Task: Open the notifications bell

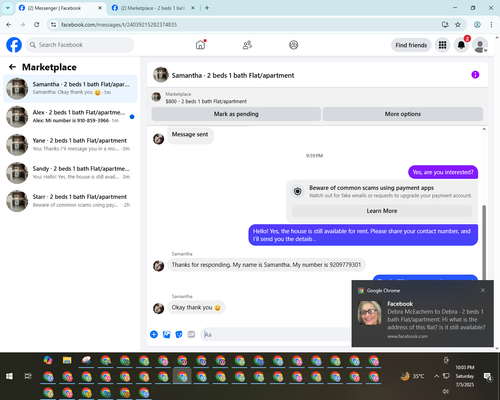Action: 461,45
